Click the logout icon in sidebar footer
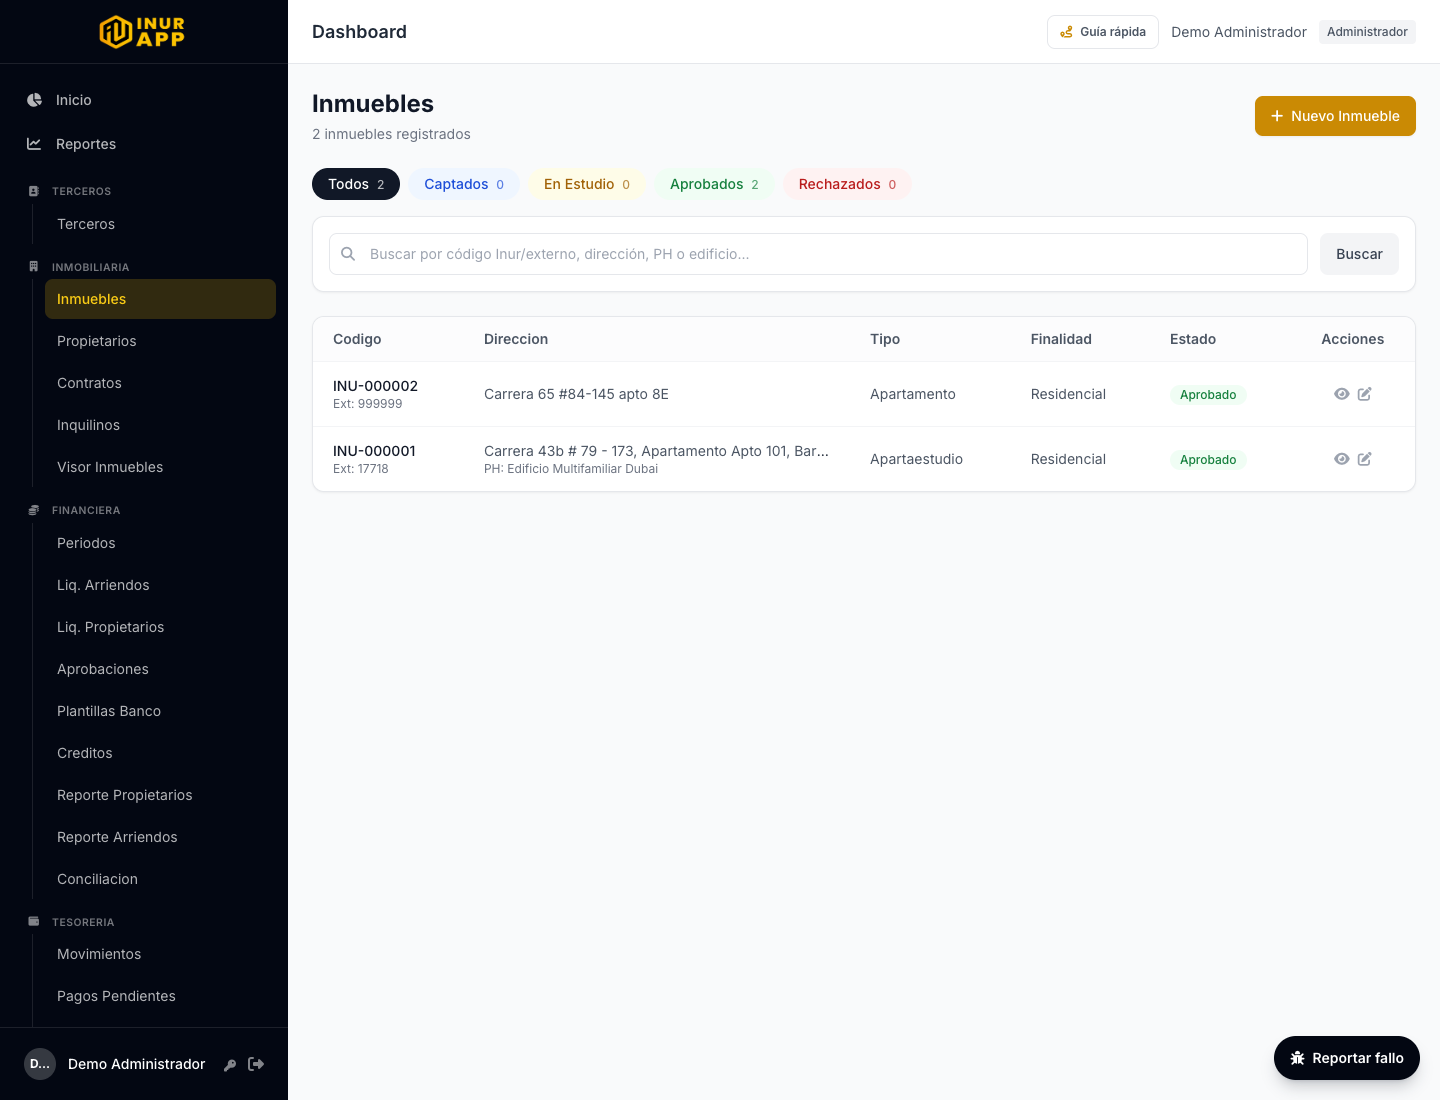 pyautogui.click(x=256, y=1064)
